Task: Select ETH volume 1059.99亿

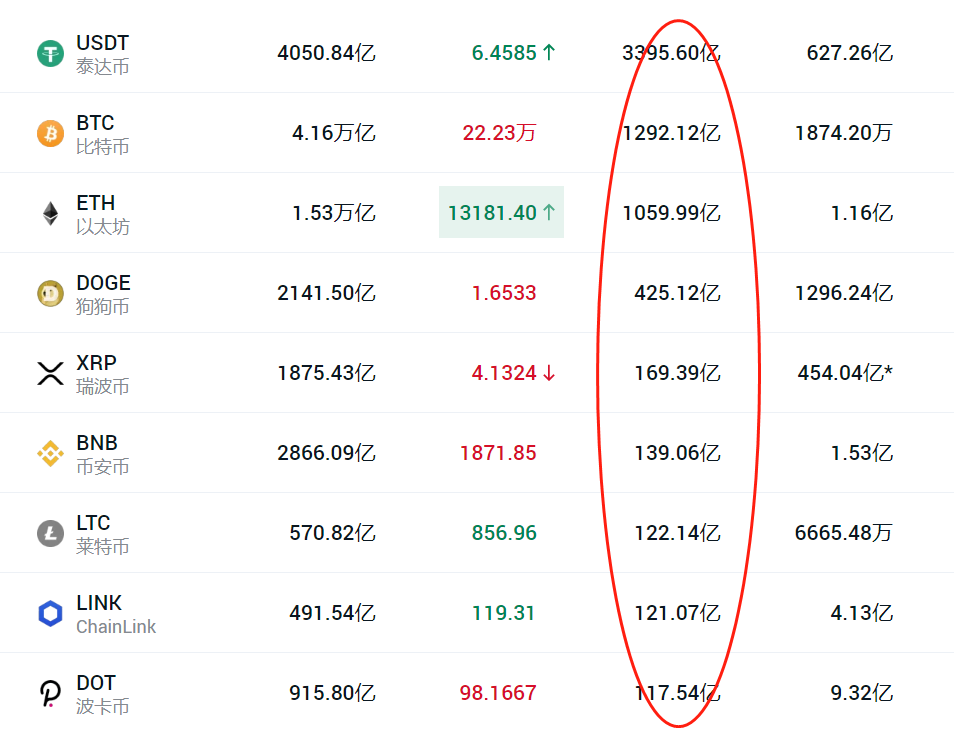Action: pos(672,213)
